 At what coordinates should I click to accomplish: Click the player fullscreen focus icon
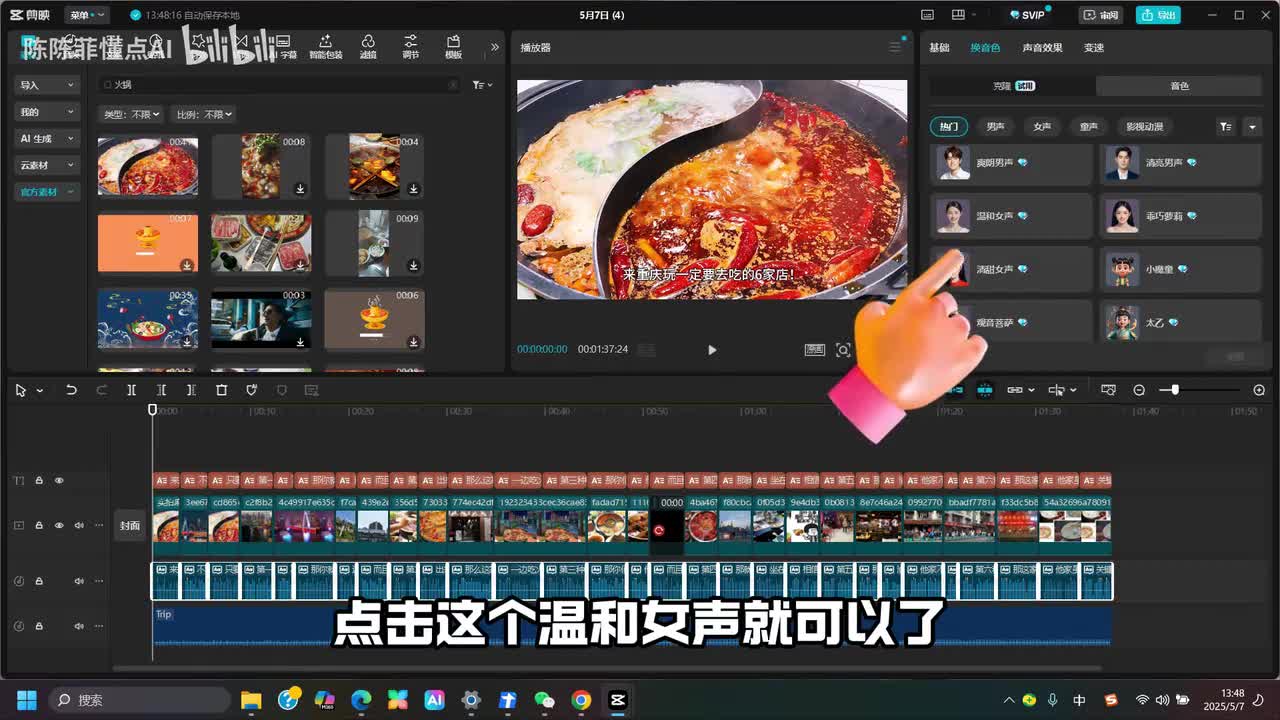843,350
